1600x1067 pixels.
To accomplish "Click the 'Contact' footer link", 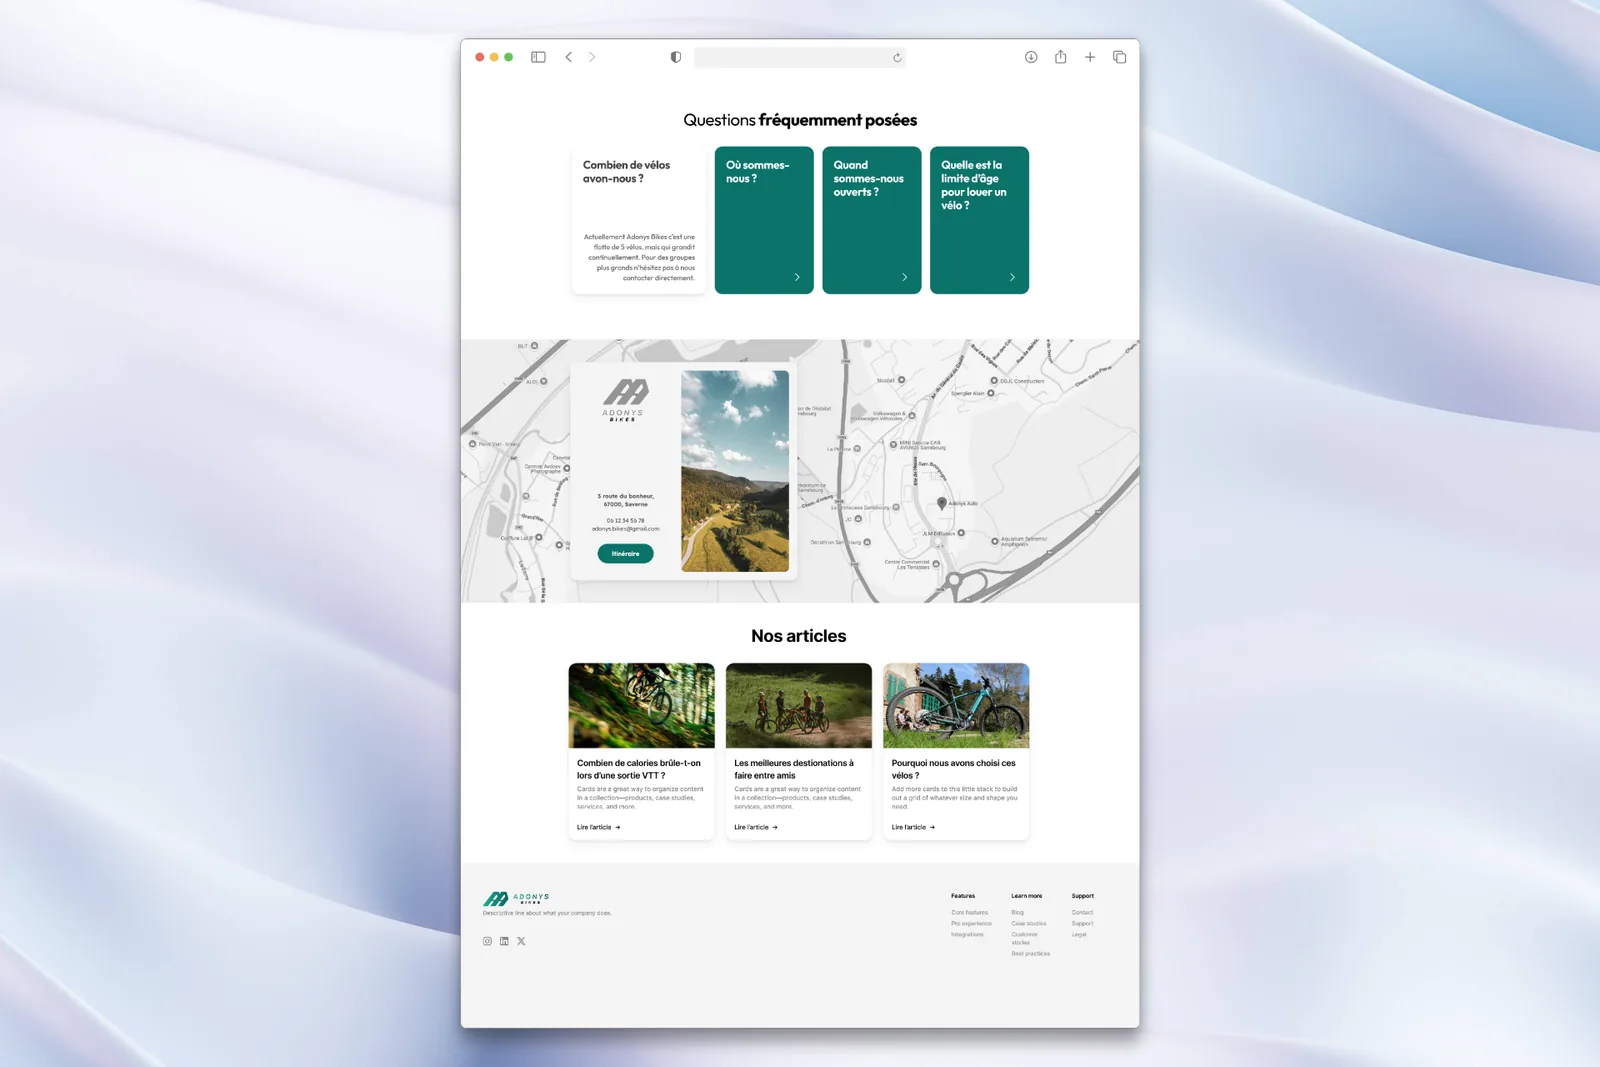I will 1082,912.
